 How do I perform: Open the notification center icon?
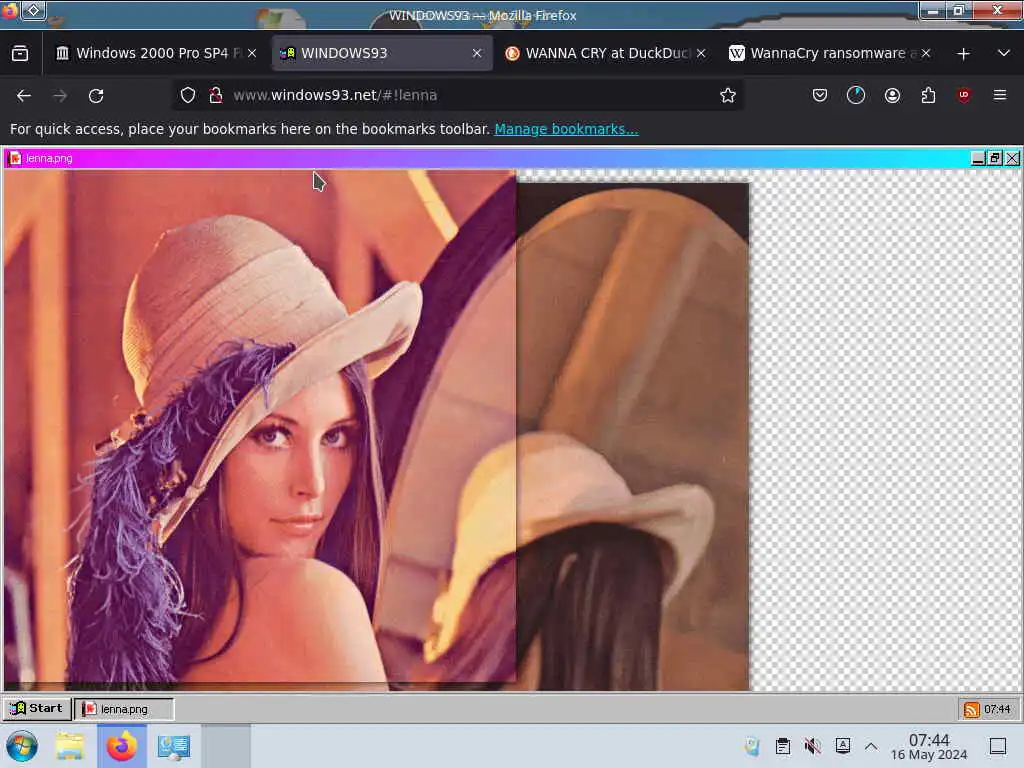click(997, 746)
